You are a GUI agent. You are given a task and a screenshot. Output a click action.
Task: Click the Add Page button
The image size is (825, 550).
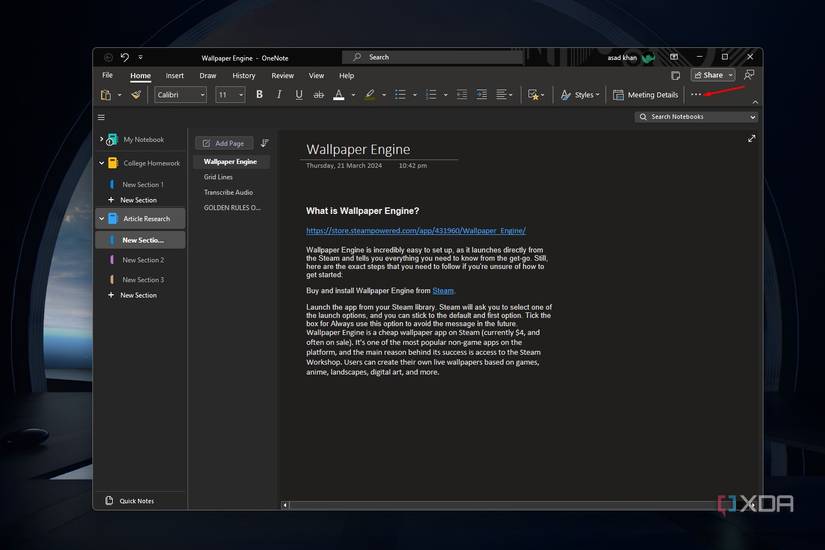pos(224,143)
